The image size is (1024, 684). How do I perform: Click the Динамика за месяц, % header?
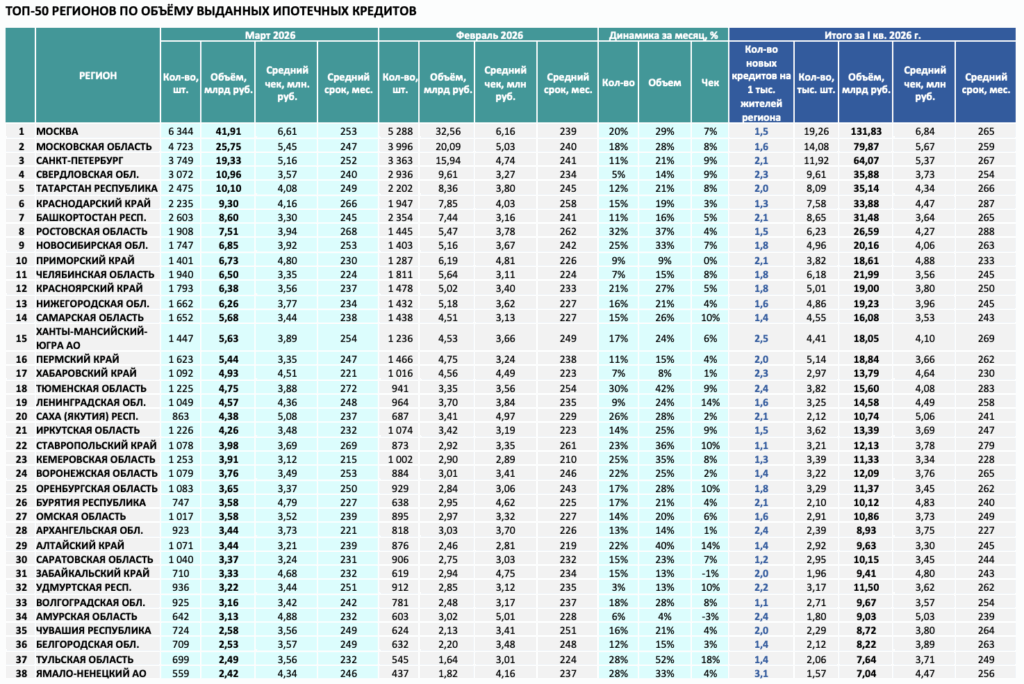[663, 35]
